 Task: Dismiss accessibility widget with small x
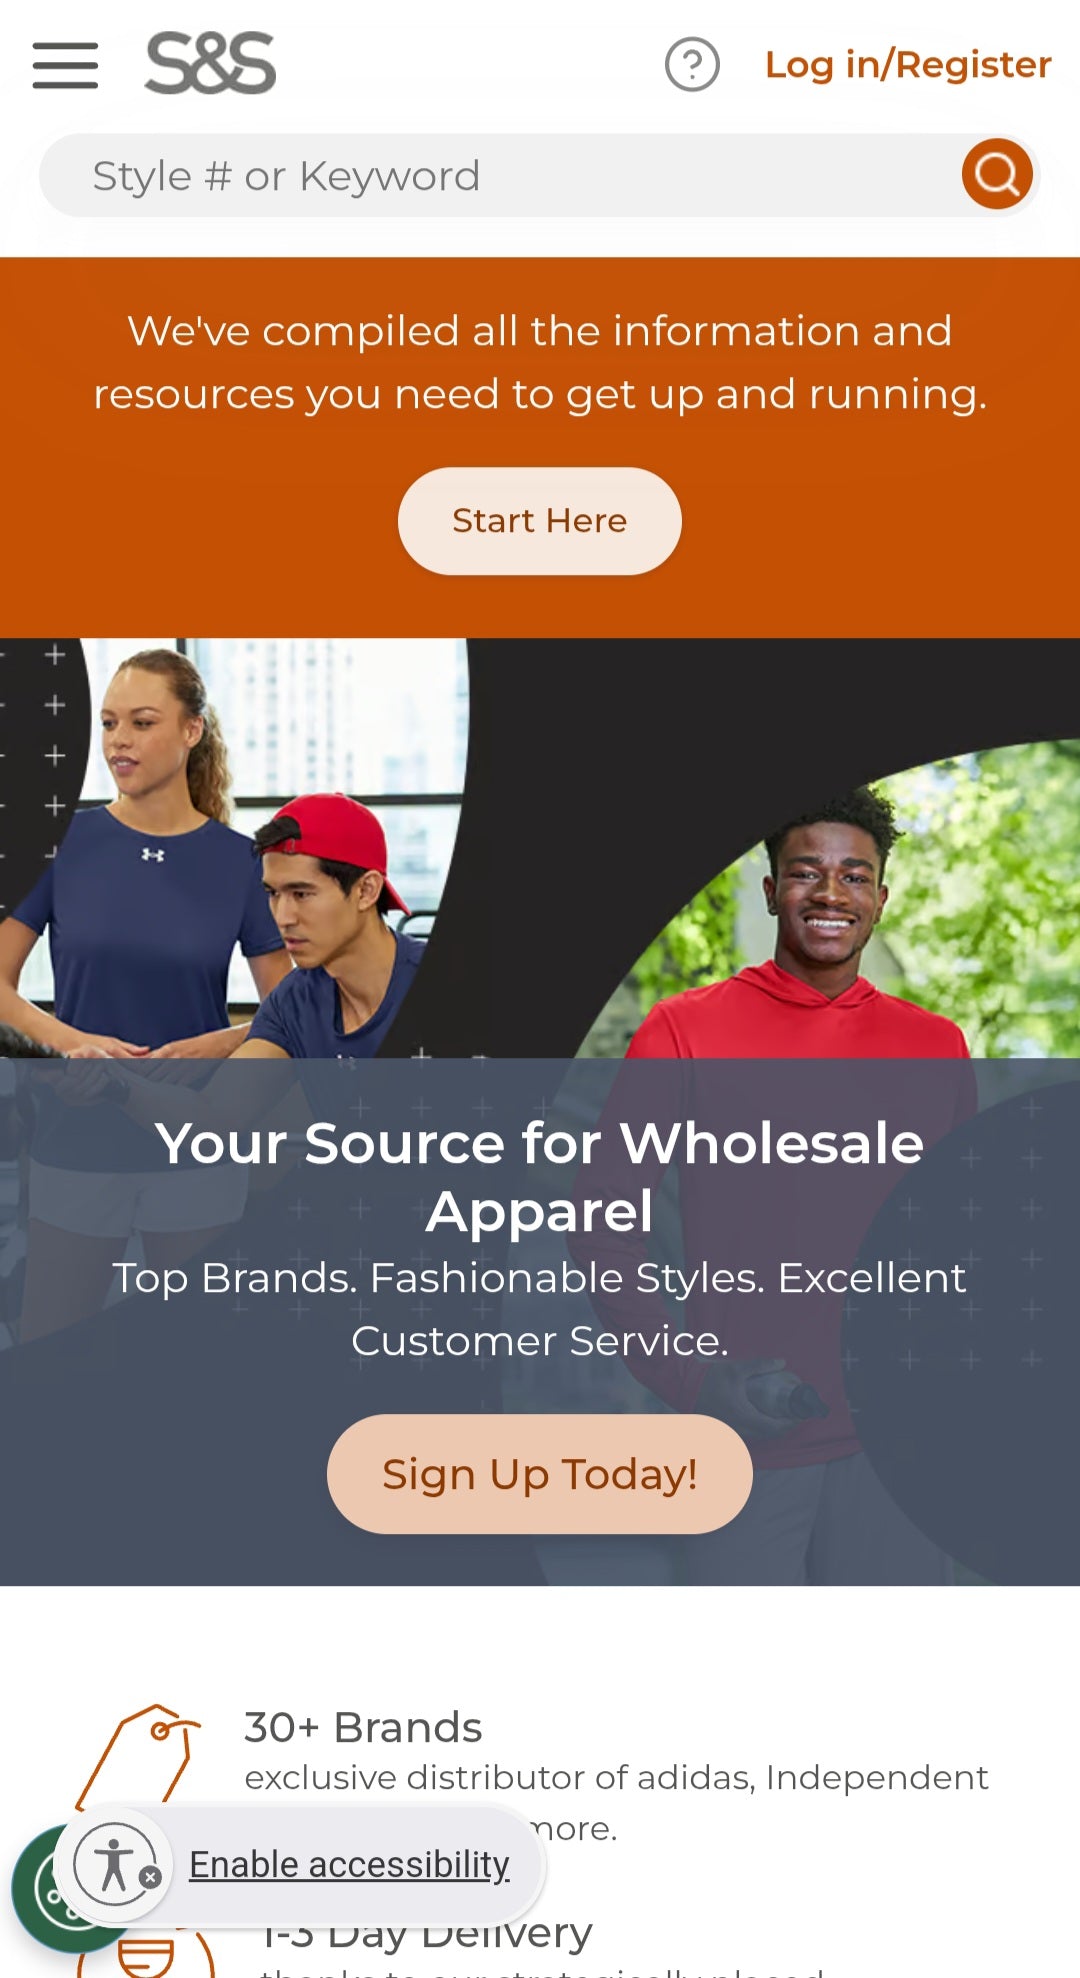[150, 1877]
